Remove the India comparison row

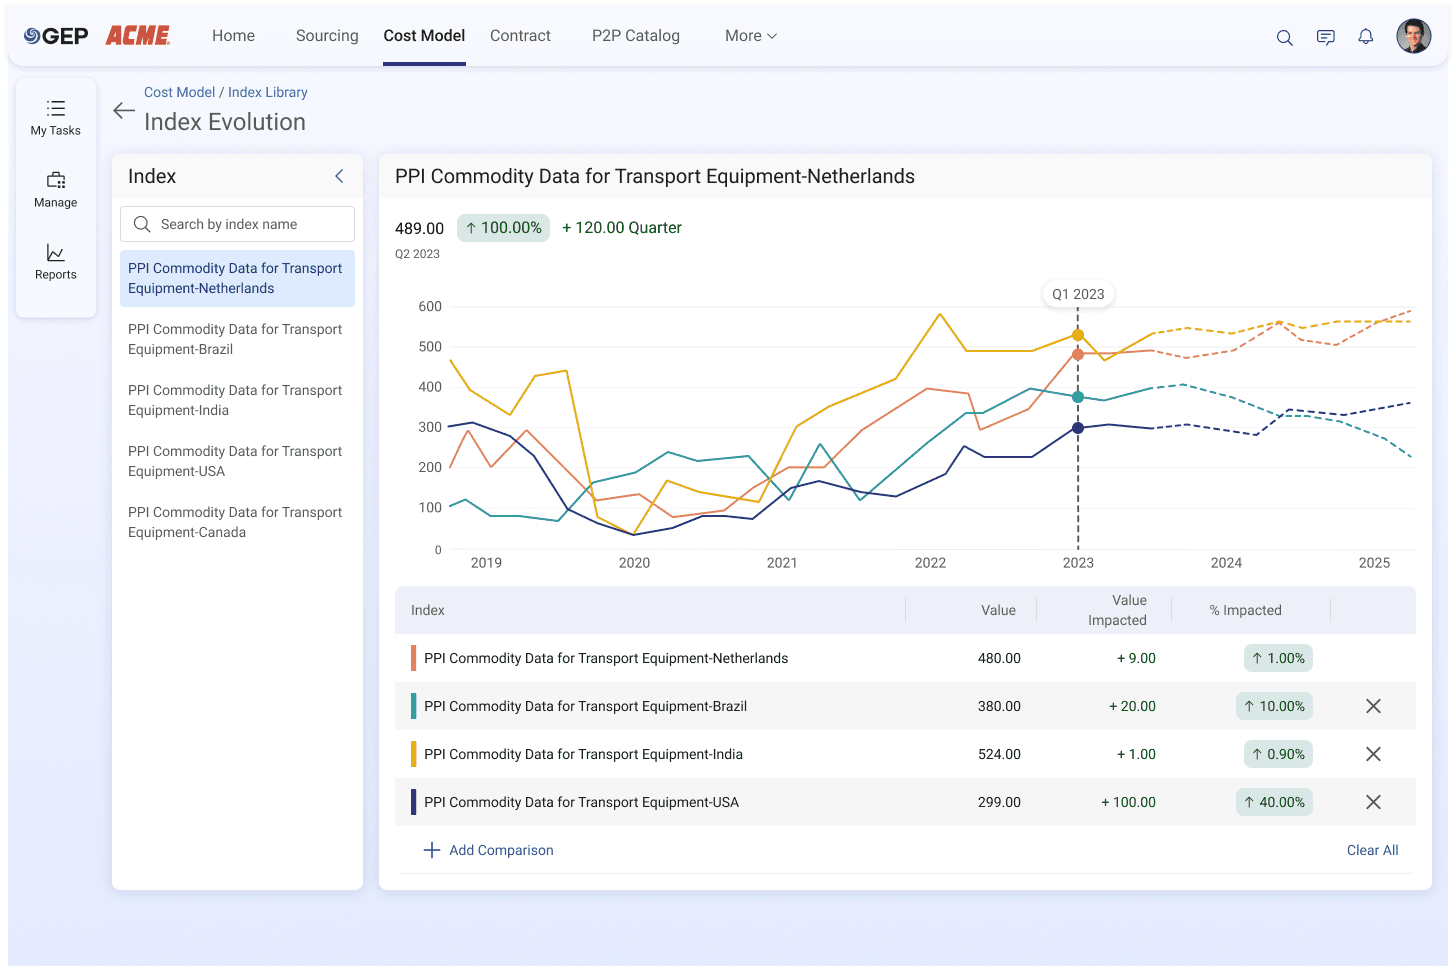[x=1373, y=754]
